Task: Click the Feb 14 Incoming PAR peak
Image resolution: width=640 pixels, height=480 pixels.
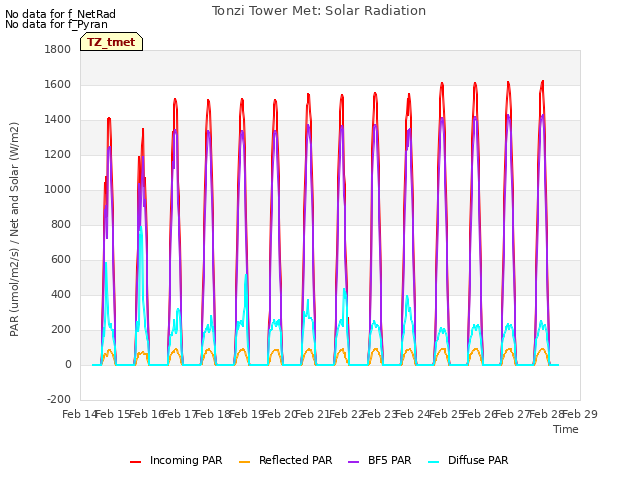Action: tap(109, 119)
